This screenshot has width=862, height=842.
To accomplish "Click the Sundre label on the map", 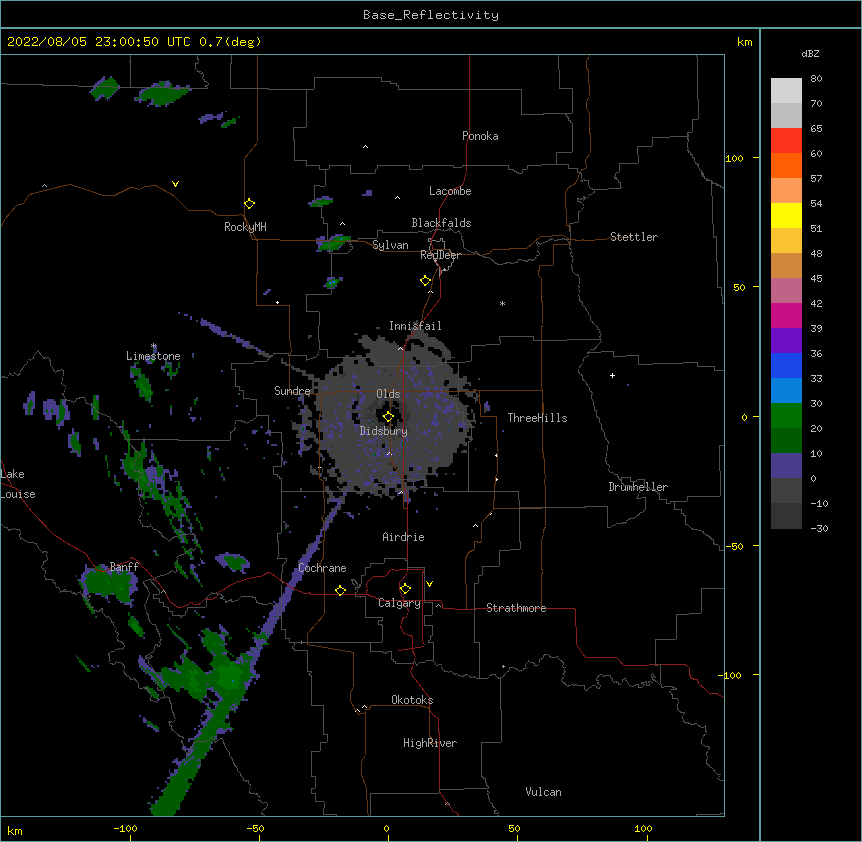I will [x=292, y=391].
